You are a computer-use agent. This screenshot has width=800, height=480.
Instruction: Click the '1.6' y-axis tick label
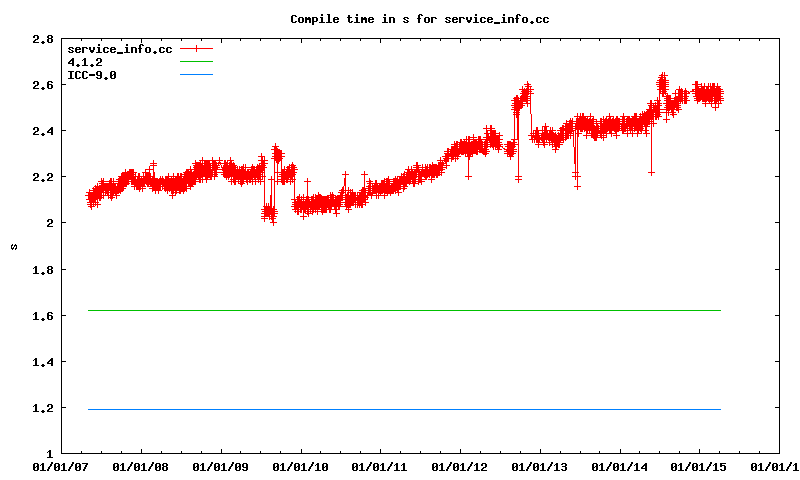click(42, 316)
